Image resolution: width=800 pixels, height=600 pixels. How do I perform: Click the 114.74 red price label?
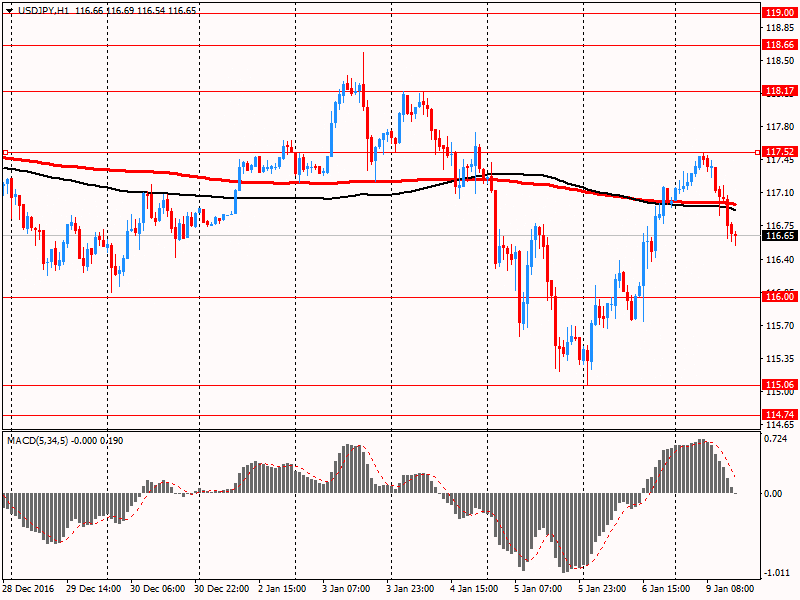(779, 414)
